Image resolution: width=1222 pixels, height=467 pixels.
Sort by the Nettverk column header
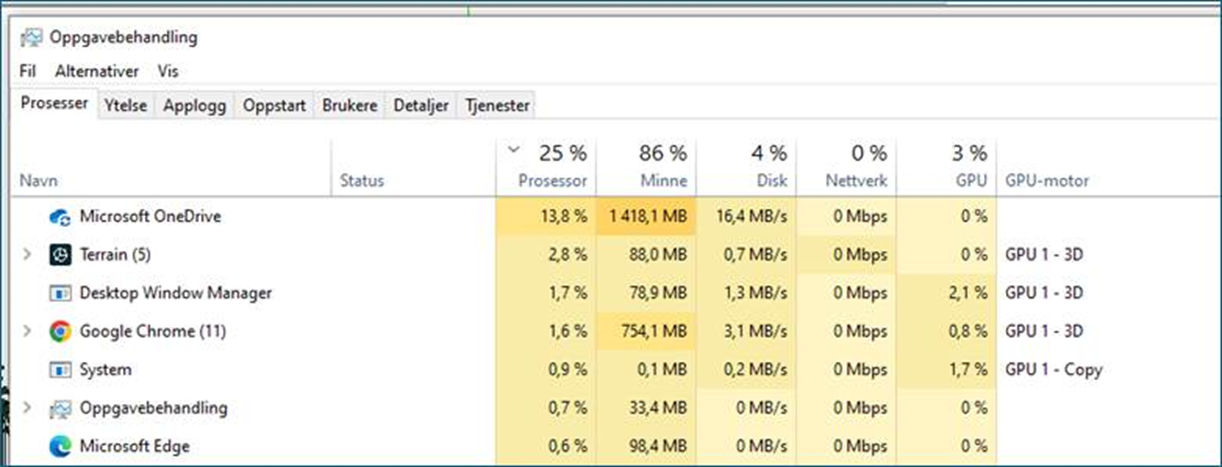click(856, 181)
